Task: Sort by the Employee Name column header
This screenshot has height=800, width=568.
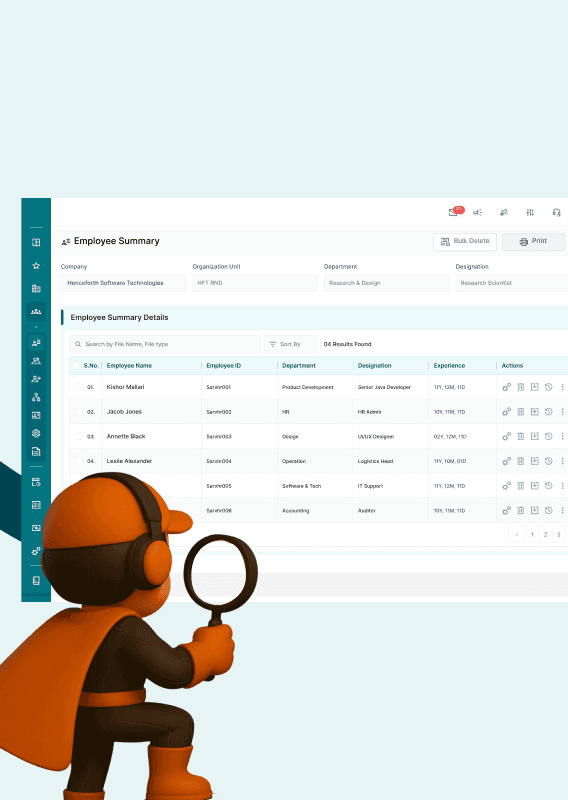Action: 129,365
